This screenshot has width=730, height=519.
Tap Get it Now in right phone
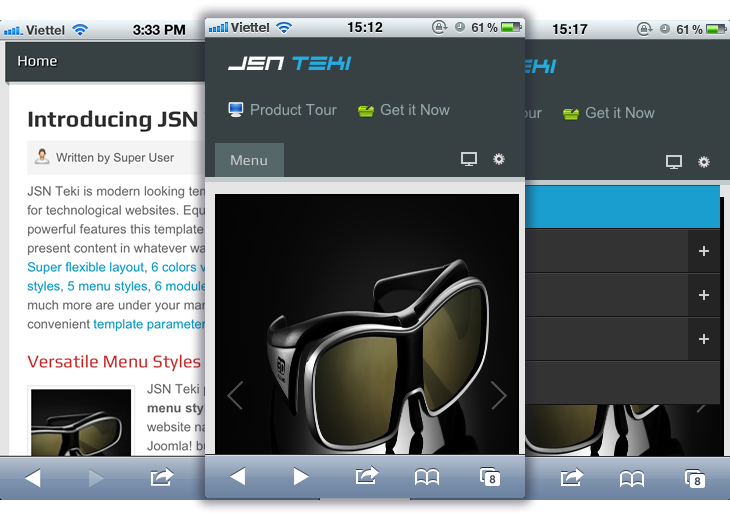pyautogui.click(x=608, y=113)
